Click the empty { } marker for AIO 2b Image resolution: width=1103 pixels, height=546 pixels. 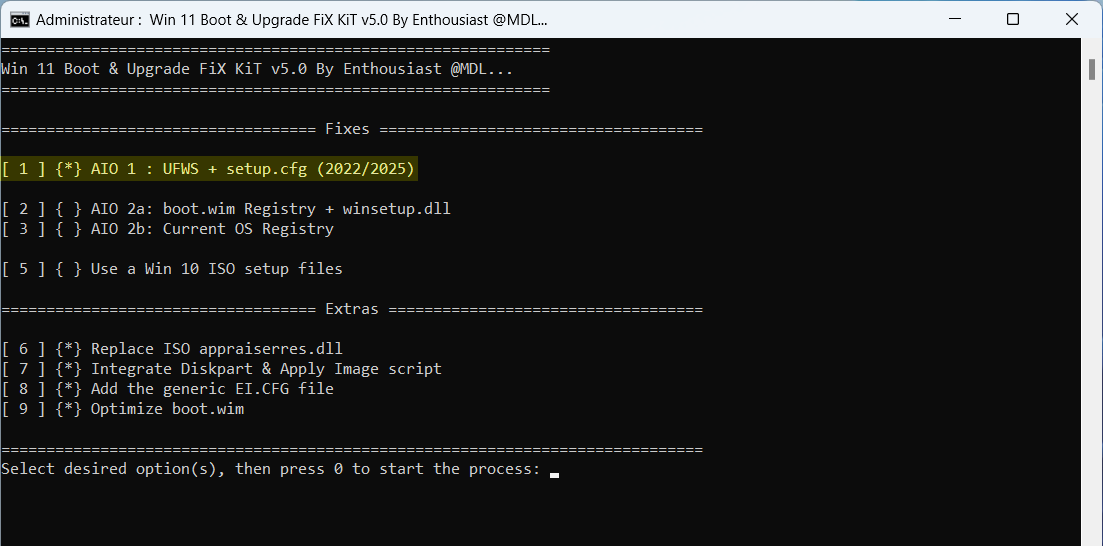pyautogui.click(x=69, y=229)
